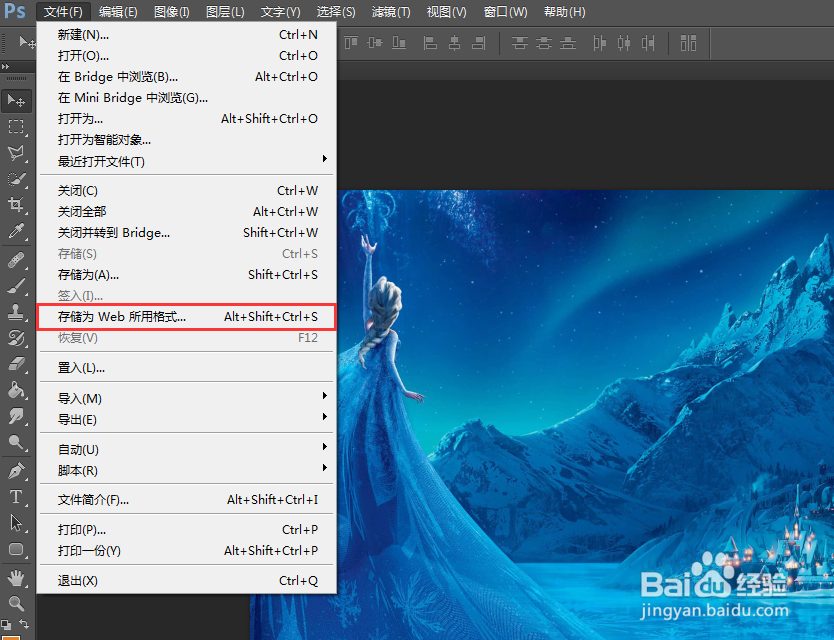This screenshot has height=640, width=834.
Task: Choose 在 Bridge 中浏览(B)... item
Action: (x=186, y=77)
